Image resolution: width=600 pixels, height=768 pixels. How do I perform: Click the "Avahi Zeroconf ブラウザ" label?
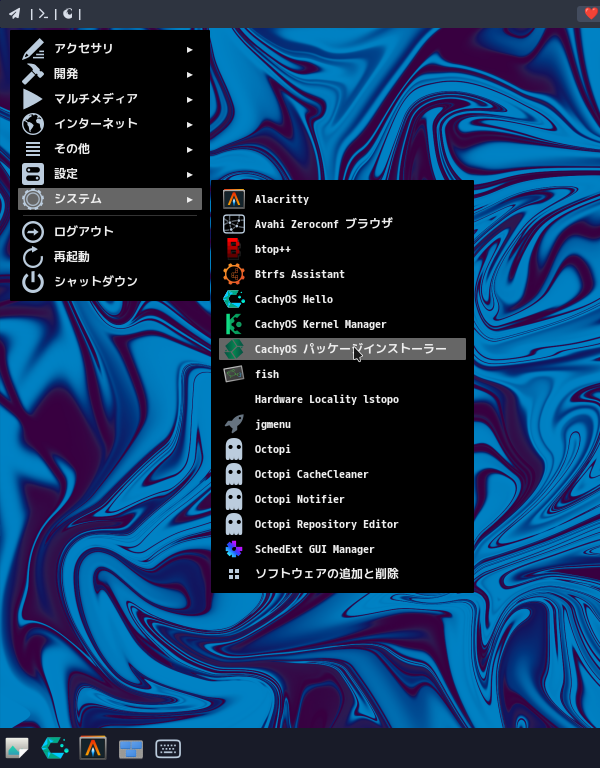(x=324, y=224)
